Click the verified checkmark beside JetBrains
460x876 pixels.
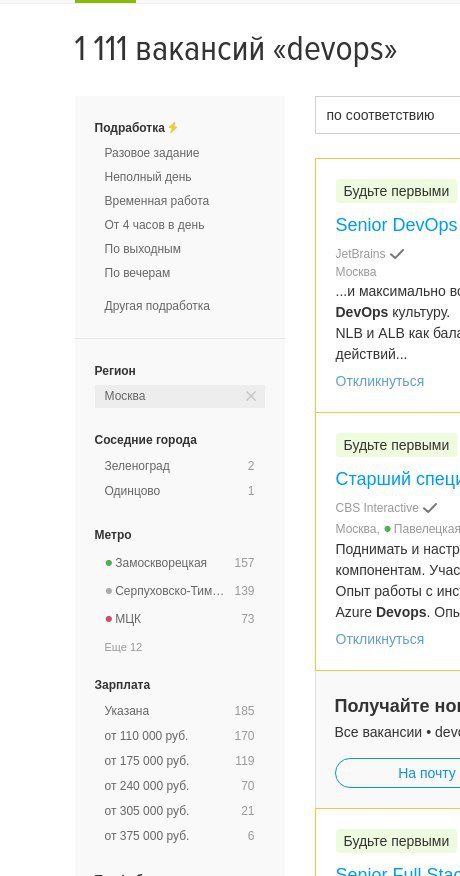coord(397,254)
